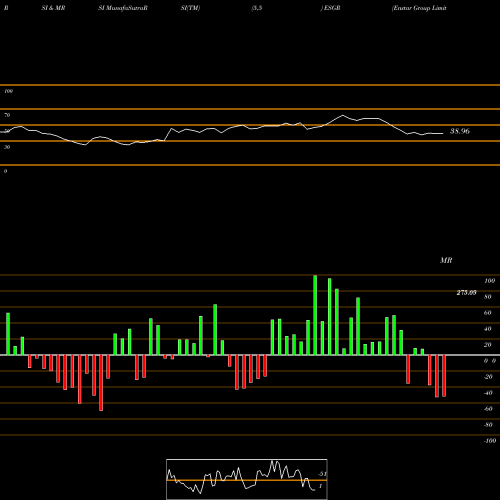Click the 60 axis label in MR chart

[x=488, y=313]
